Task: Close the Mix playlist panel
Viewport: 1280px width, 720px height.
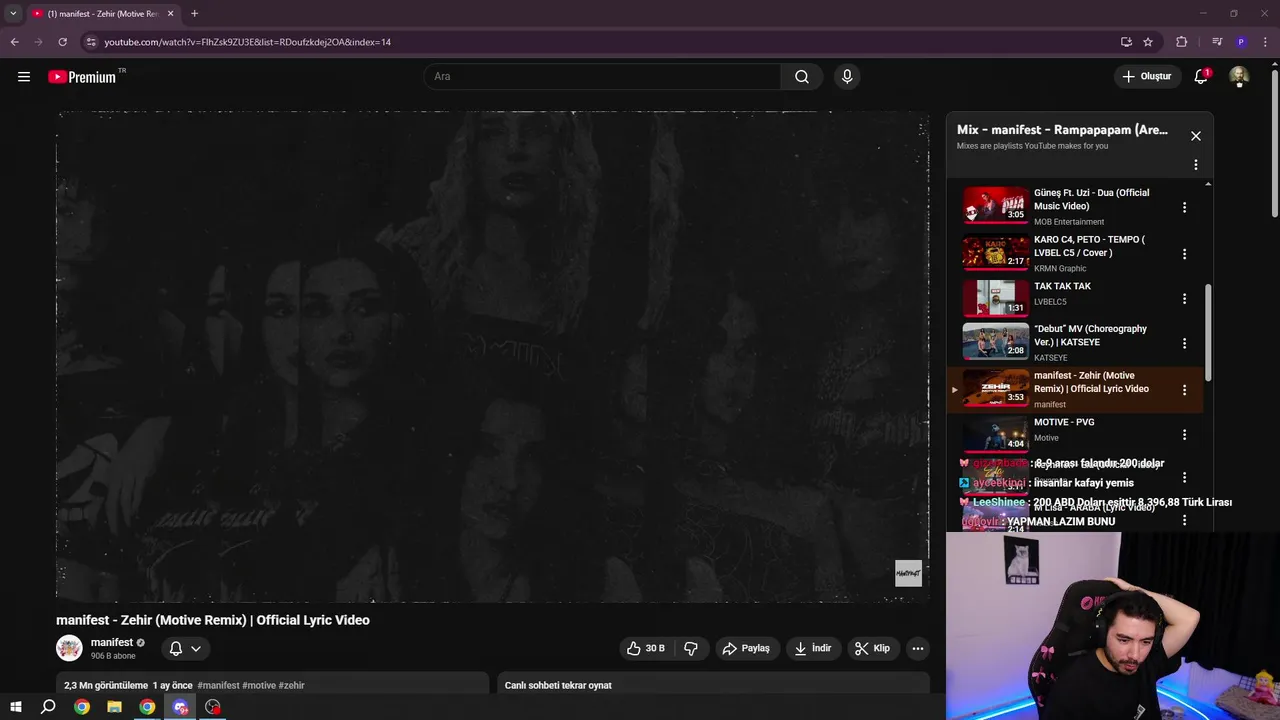Action: (x=1195, y=136)
